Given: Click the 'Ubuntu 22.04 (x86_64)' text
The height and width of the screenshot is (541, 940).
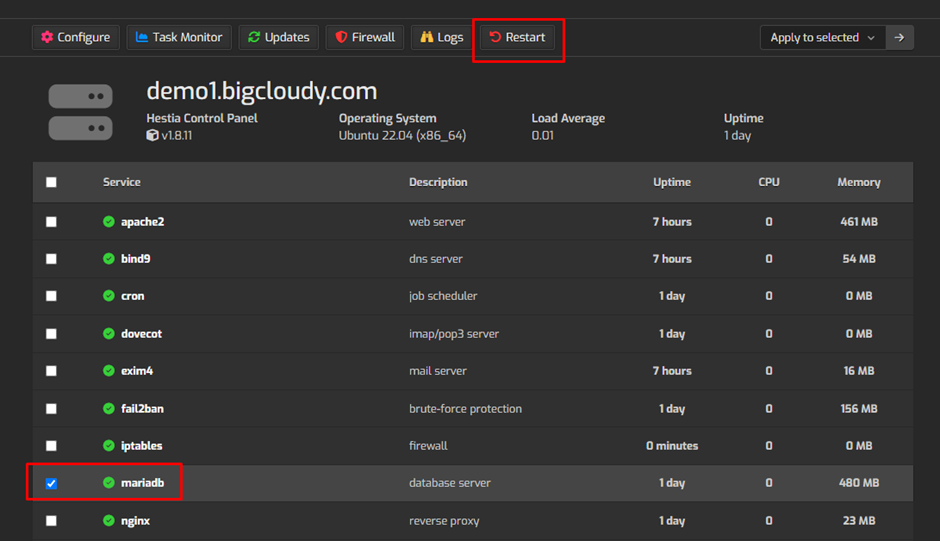Looking at the screenshot, I should tap(402, 136).
